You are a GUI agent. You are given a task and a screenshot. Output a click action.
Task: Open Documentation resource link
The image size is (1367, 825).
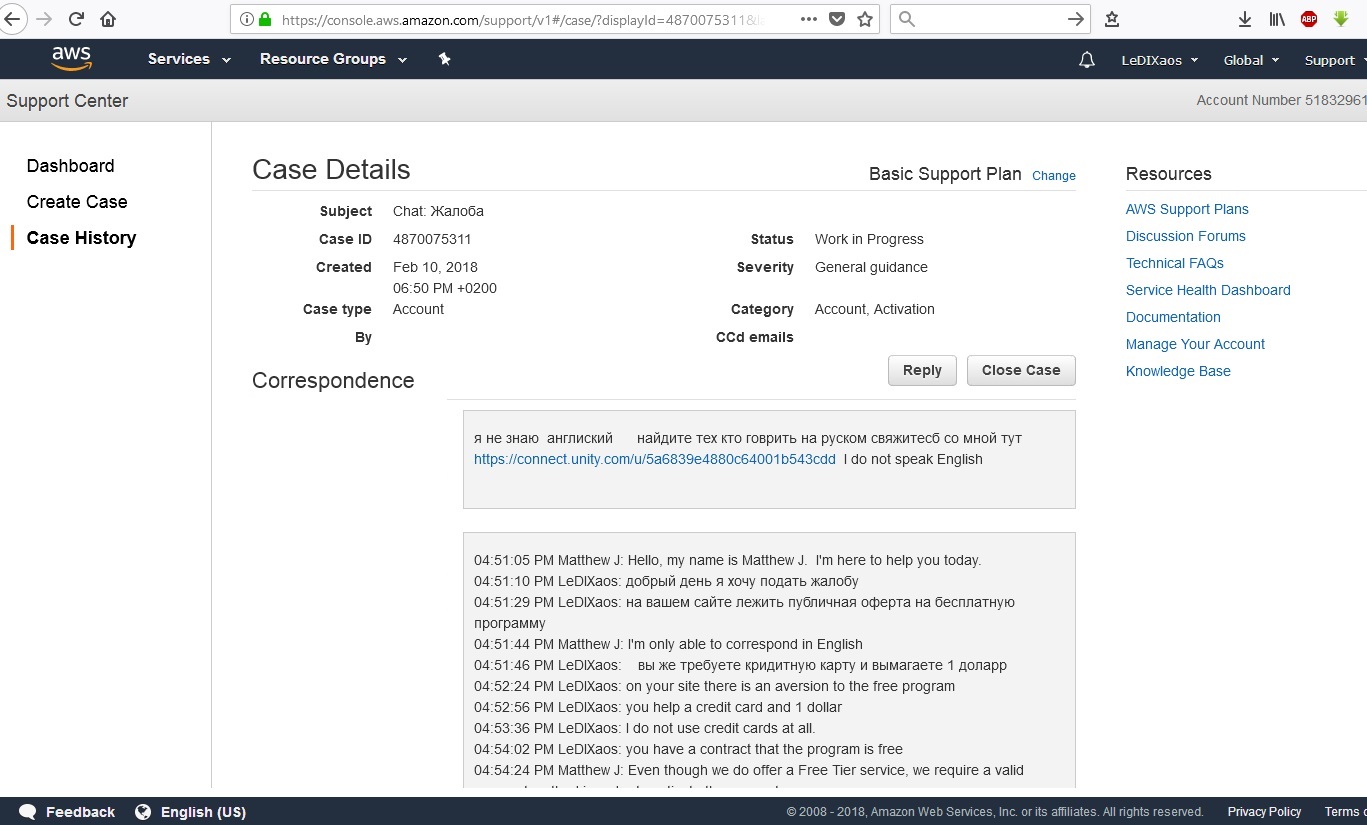pos(1173,317)
